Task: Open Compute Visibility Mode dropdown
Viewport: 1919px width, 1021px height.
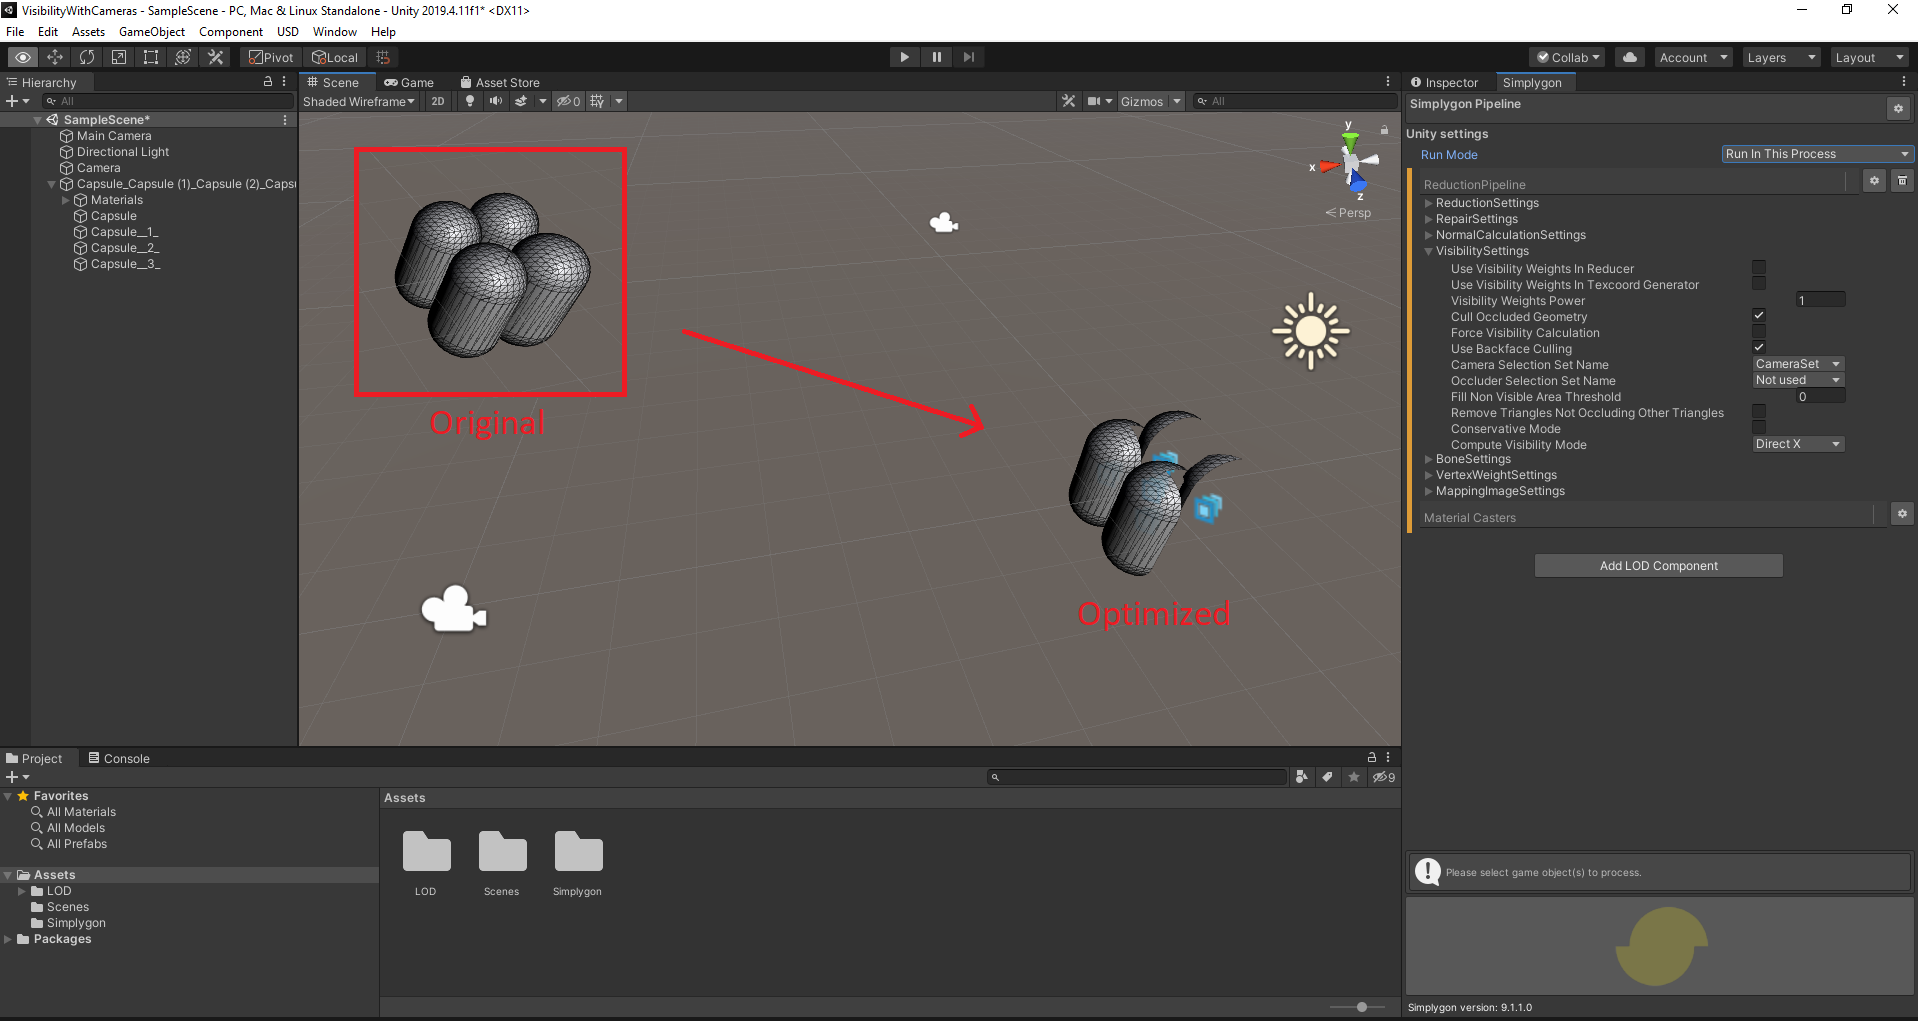Action: click(x=1798, y=444)
